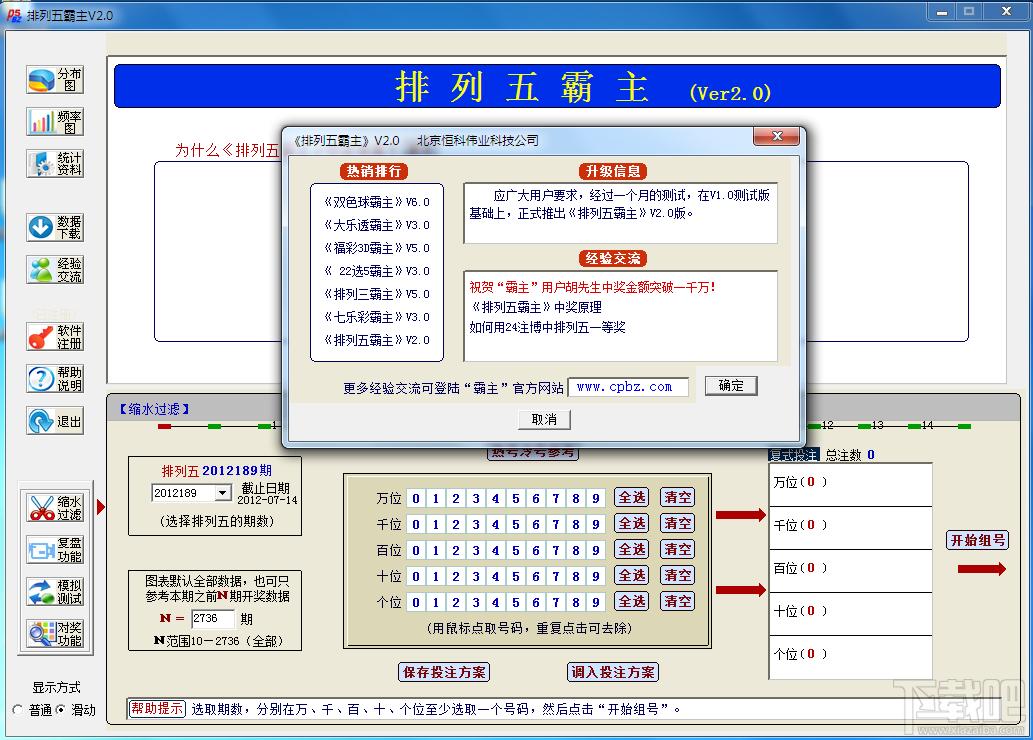Toggle number 7 in 个位 row
Image resolution: width=1033 pixels, height=740 pixels.
(x=556, y=602)
